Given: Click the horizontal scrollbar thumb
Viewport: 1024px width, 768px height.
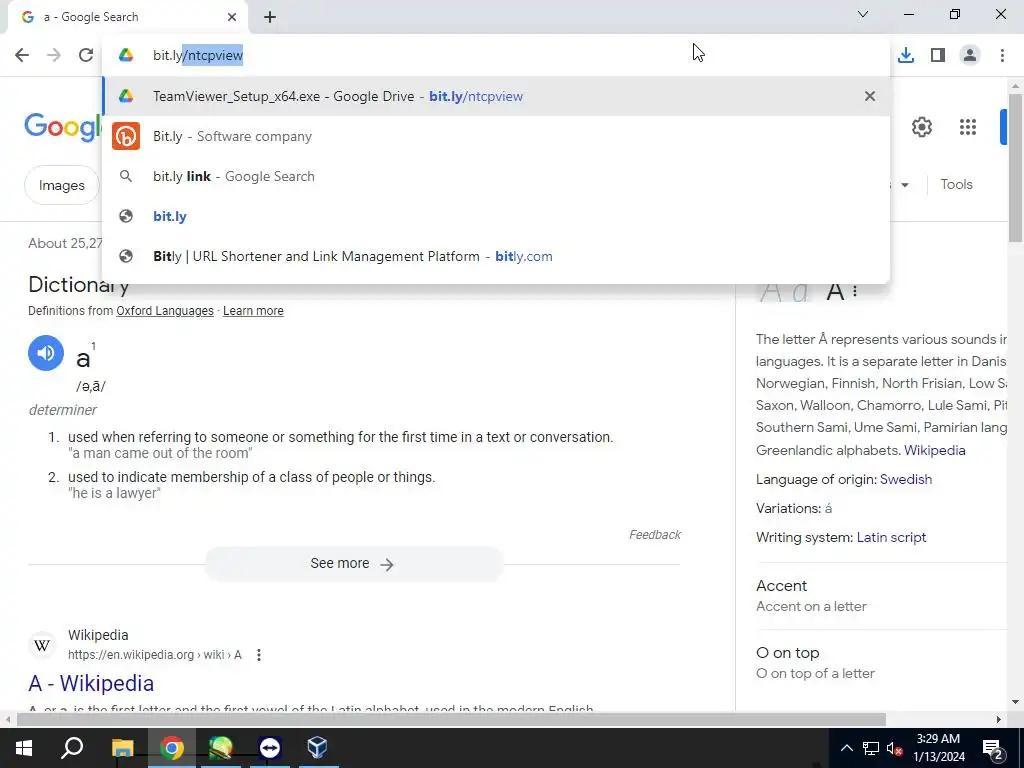Looking at the screenshot, I should [x=451, y=720].
